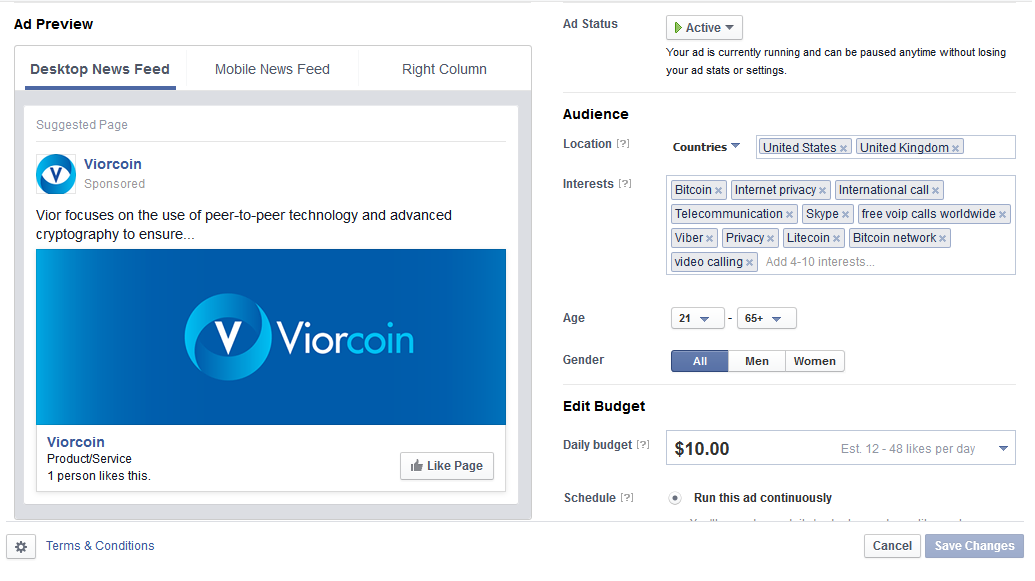The height and width of the screenshot is (581, 1035).
Task: Select Run this ad continuously option
Action: pos(675,498)
